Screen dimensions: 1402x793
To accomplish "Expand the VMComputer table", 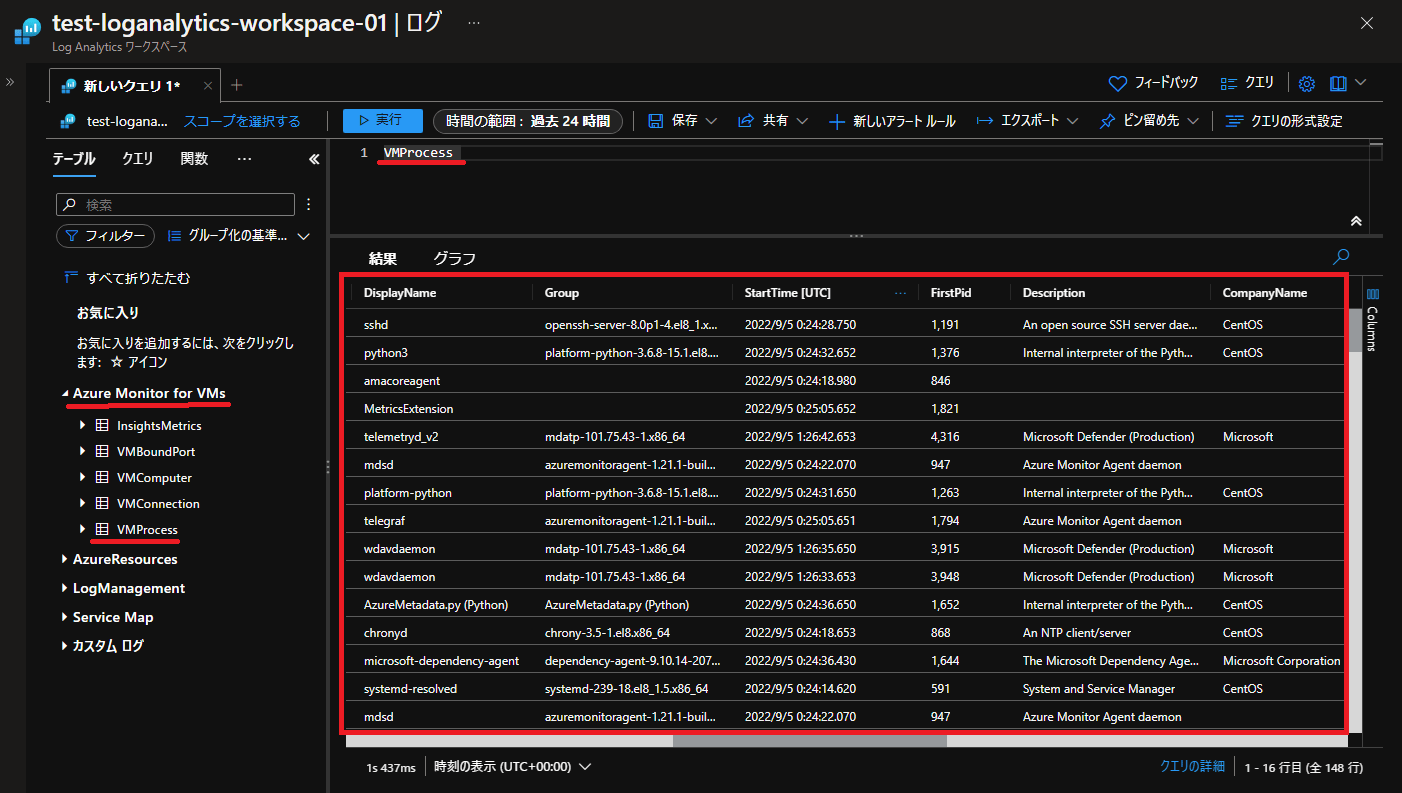I will coord(83,478).
